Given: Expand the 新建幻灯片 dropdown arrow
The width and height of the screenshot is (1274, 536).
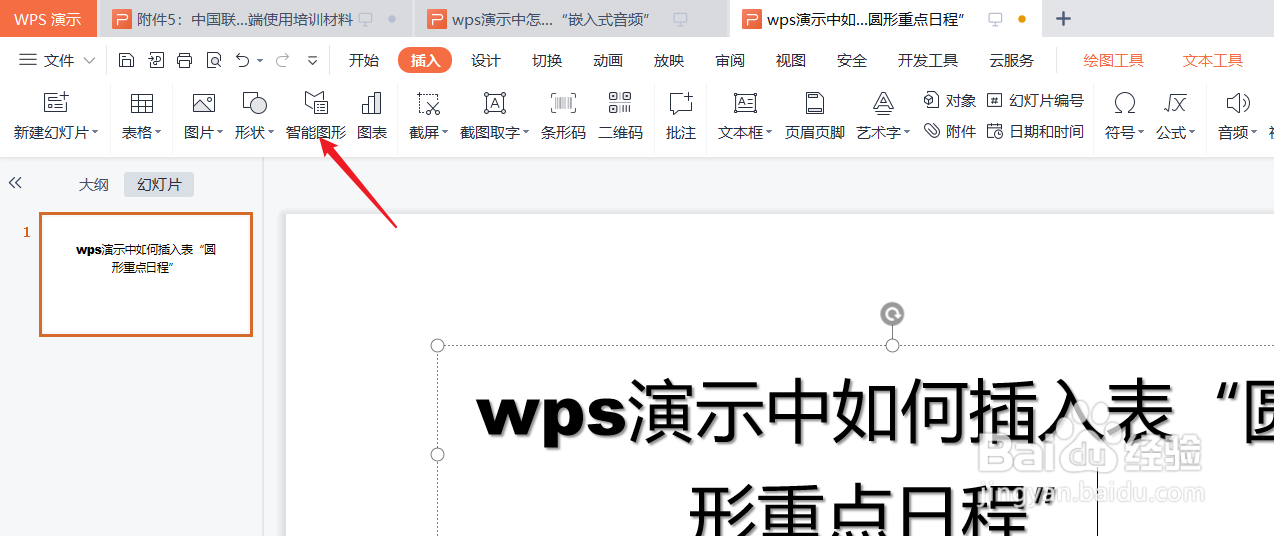Looking at the screenshot, I should 95,132.
